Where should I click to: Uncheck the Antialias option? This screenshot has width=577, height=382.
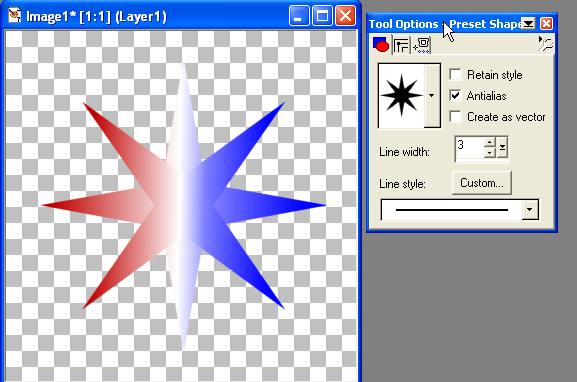[455, 95]
